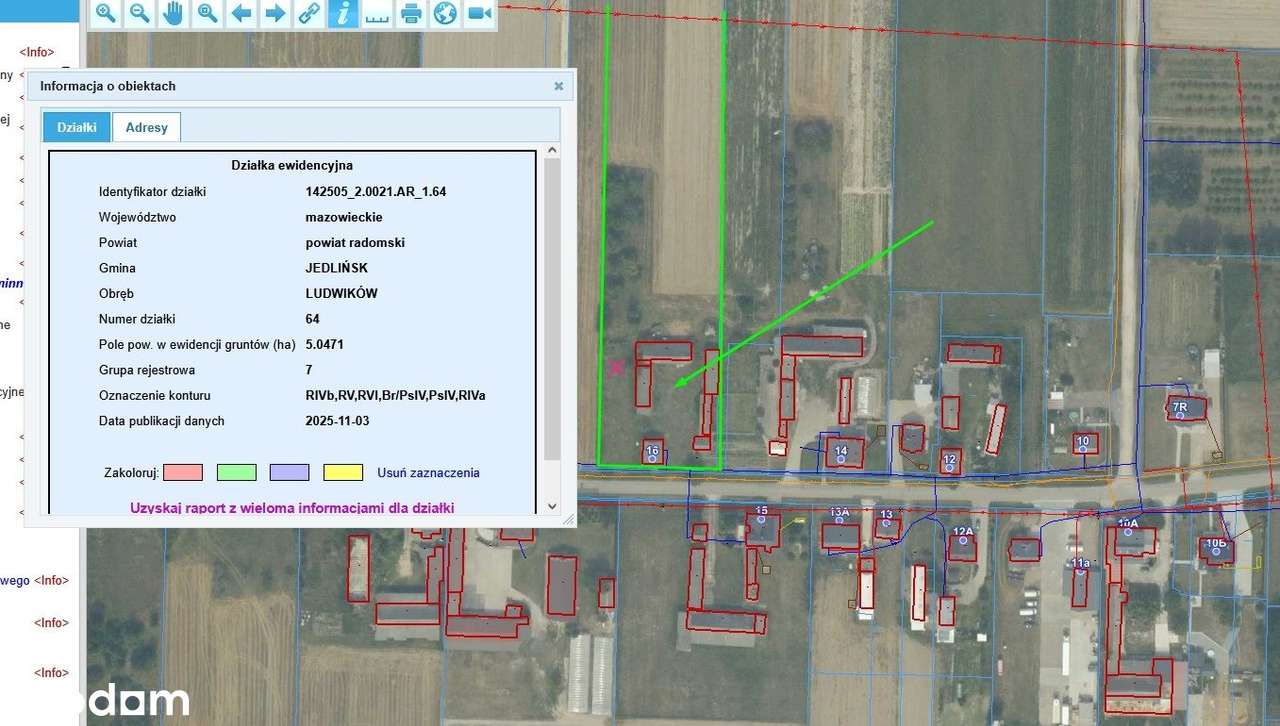
Task: Click the back navigation arrow
Action: (x=241, y=14)
